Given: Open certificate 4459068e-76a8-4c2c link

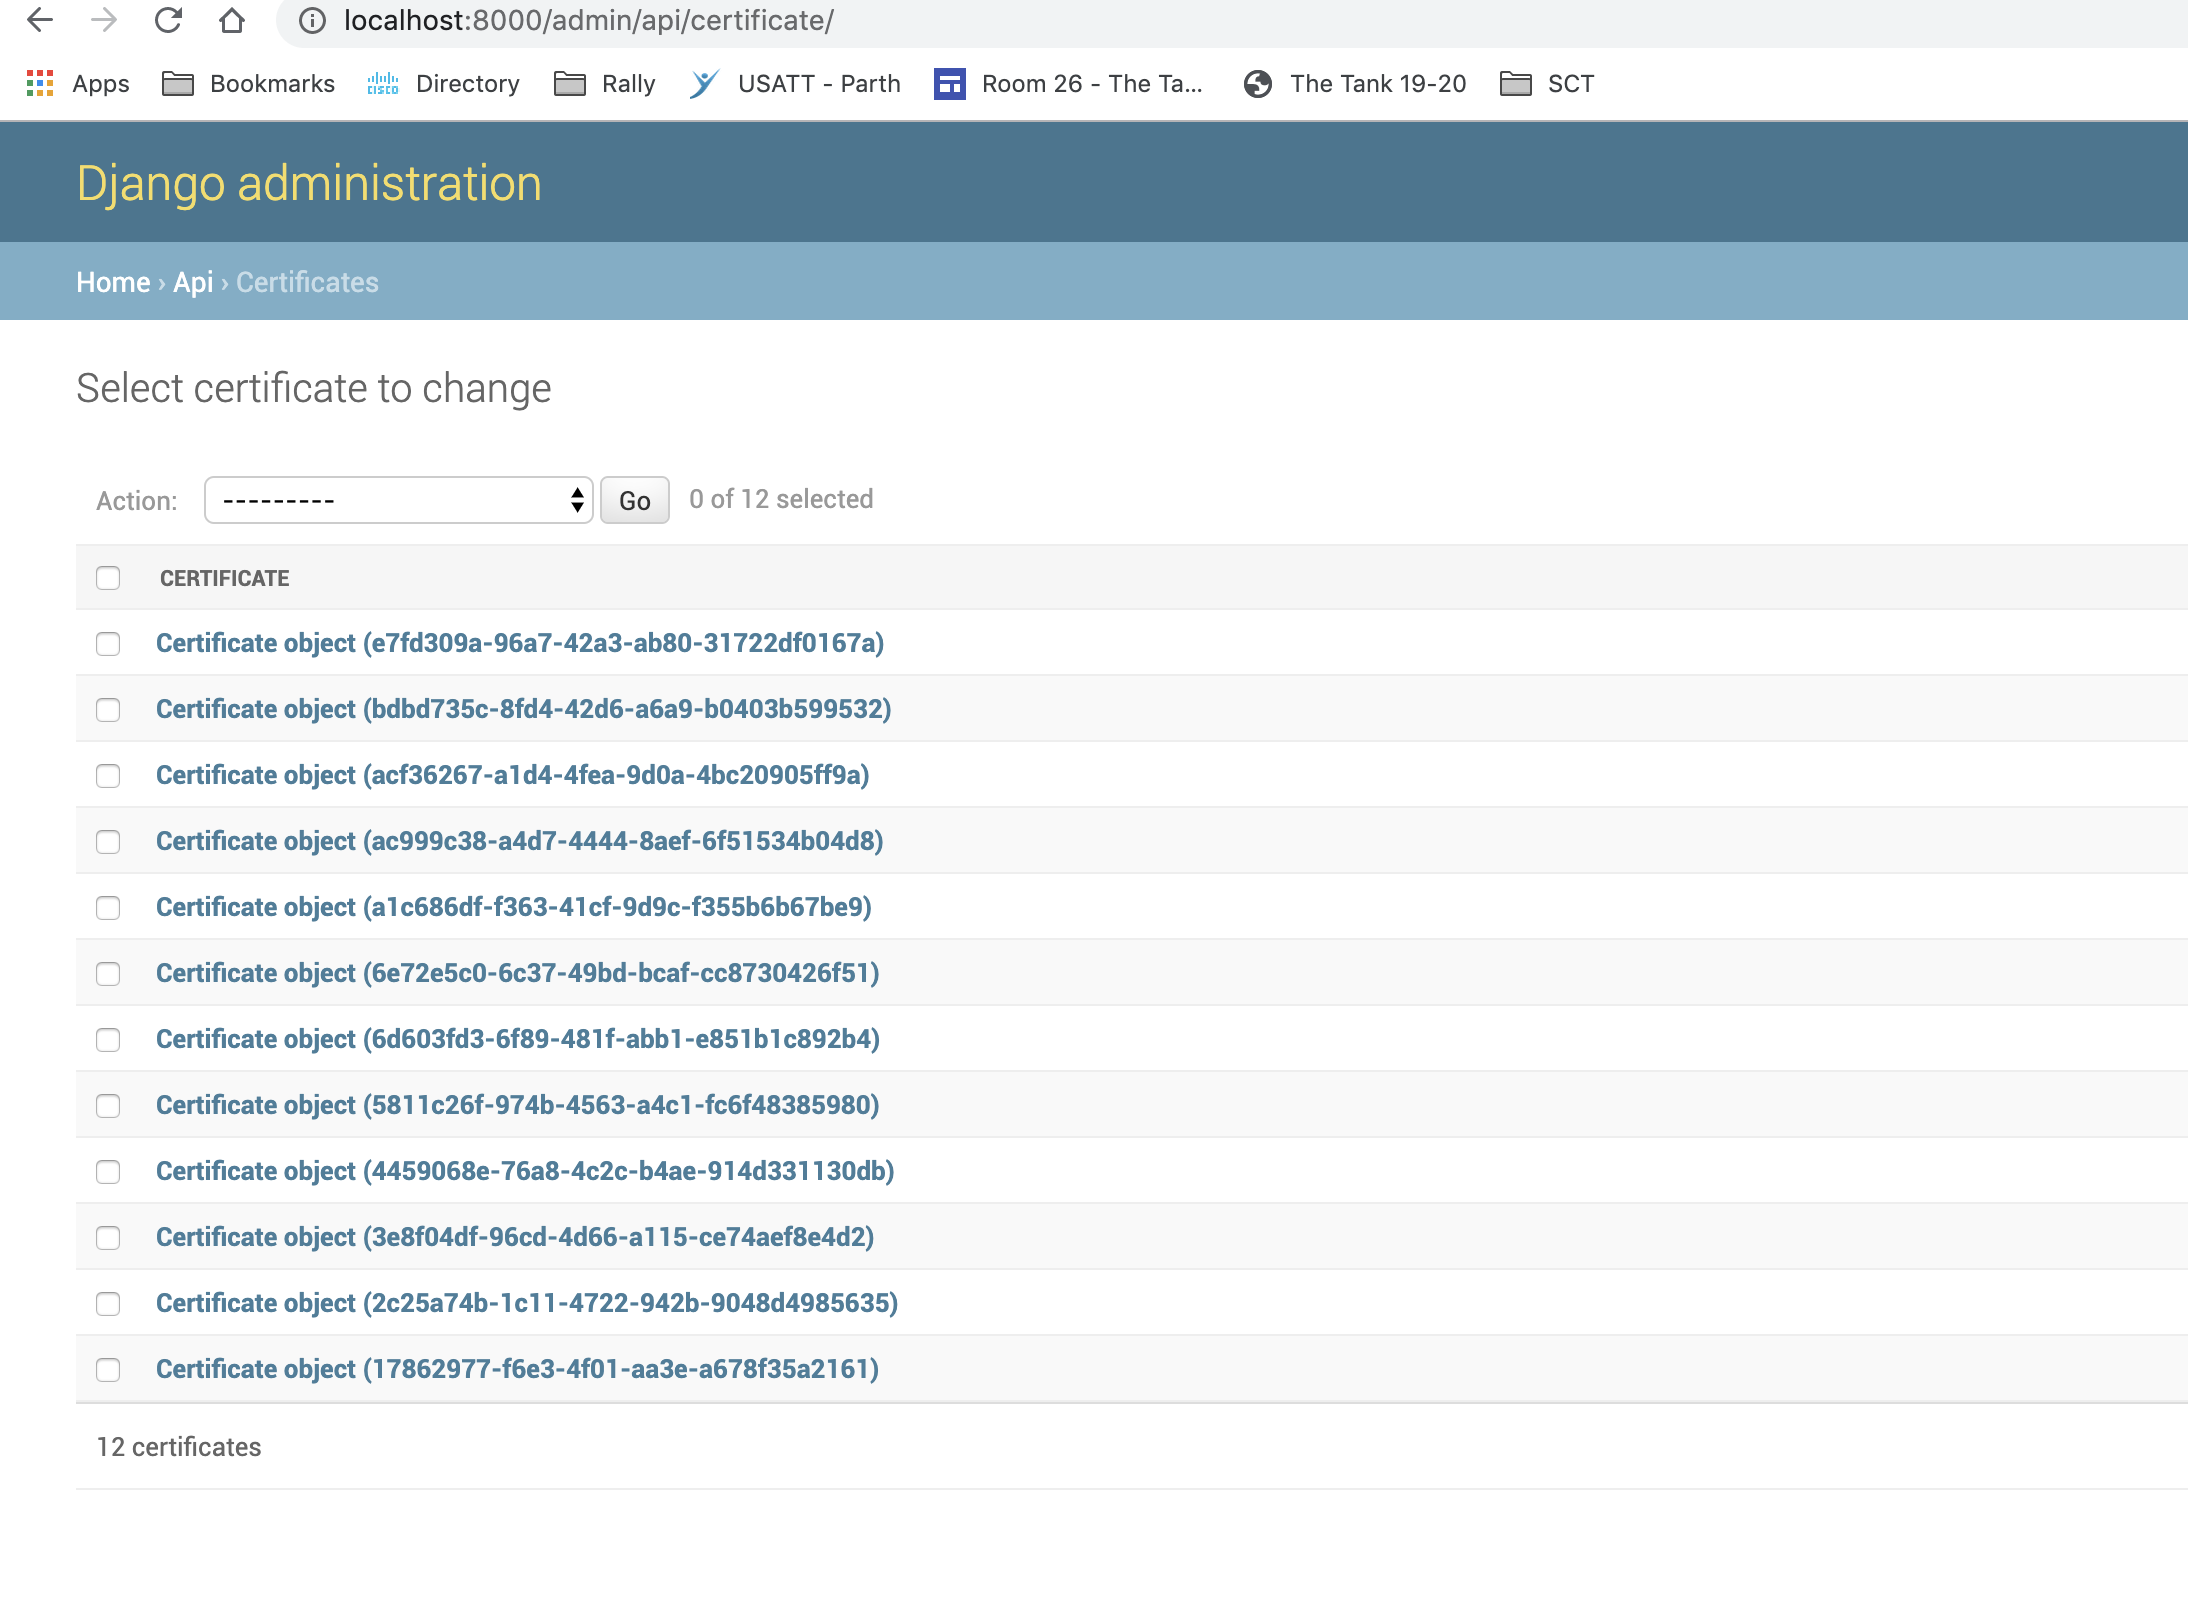Looking at the screenshot, I should (525, 1171).
